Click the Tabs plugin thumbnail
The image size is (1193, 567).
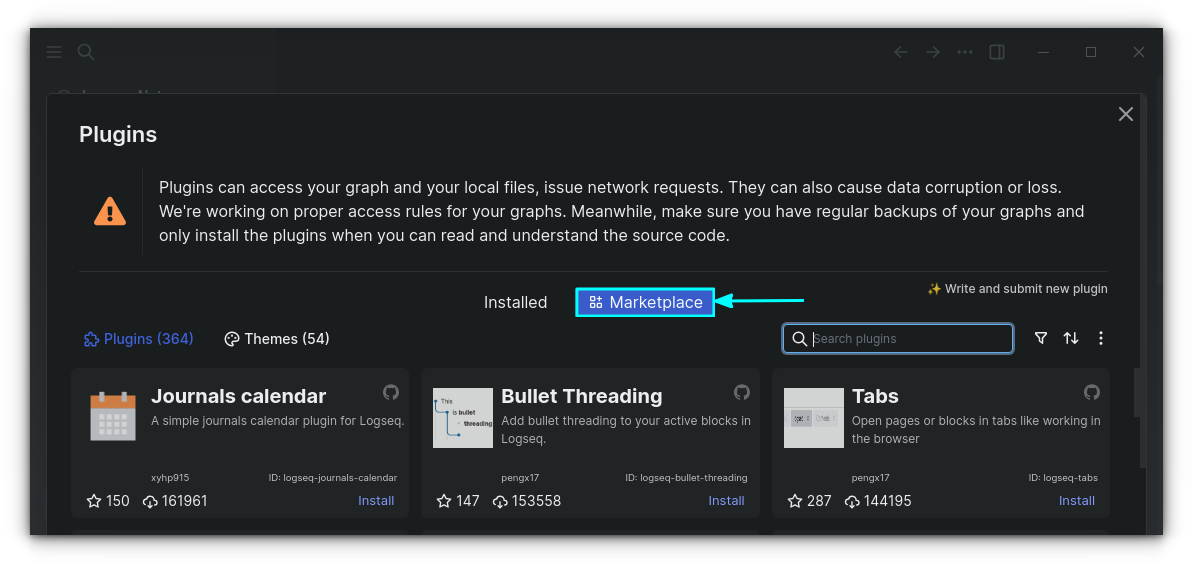click(x=814, y=417)
